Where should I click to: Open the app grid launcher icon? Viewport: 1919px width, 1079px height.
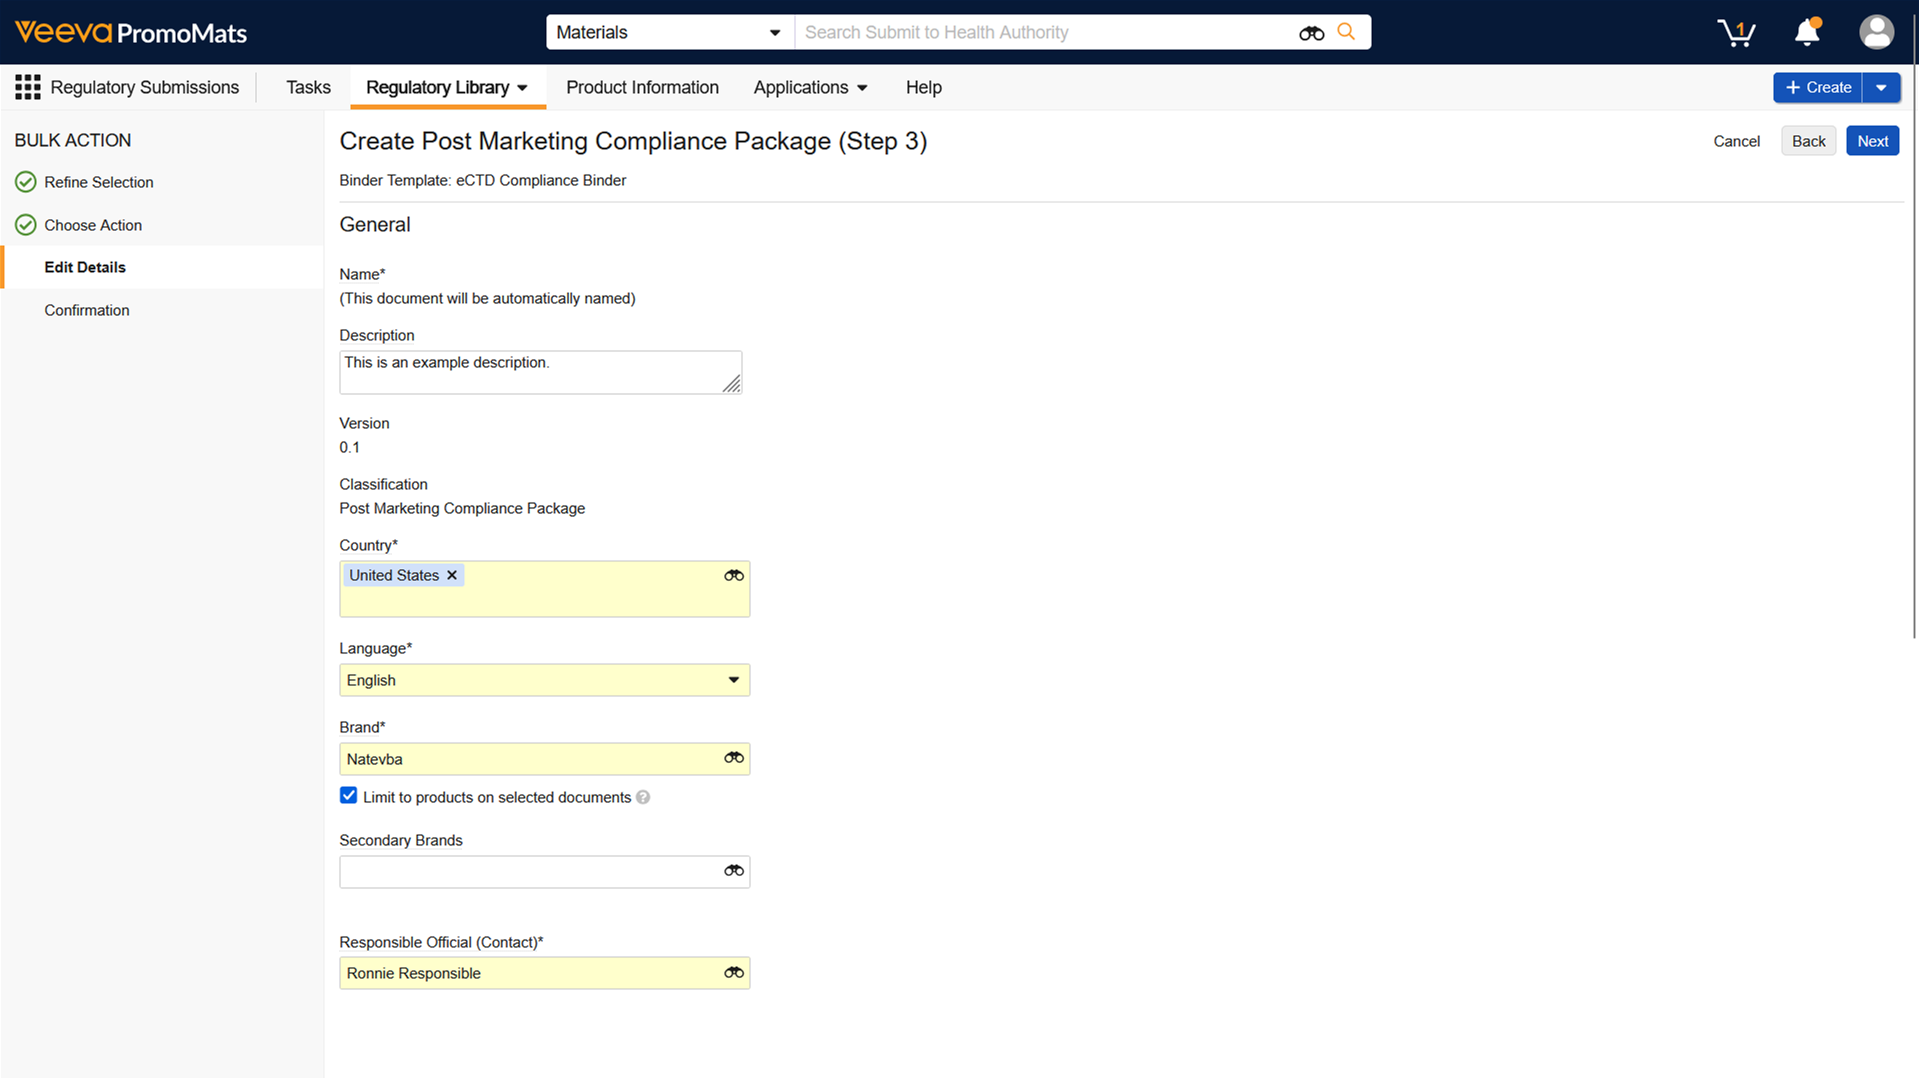(x=27, y=88)
